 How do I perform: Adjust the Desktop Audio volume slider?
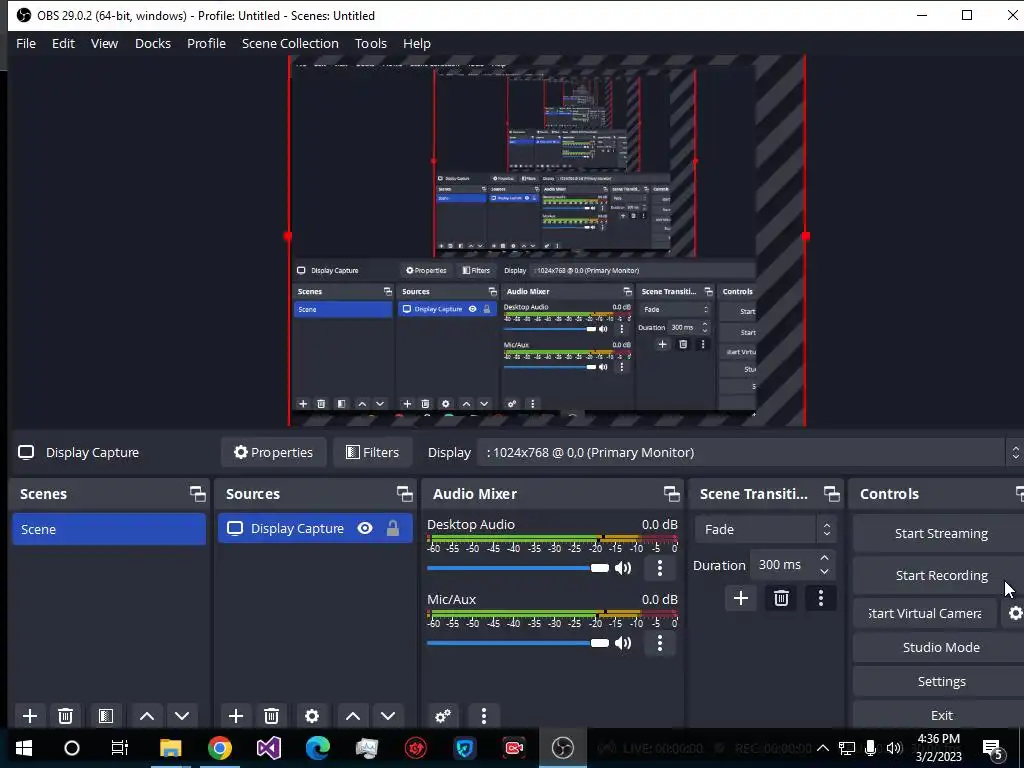[x=518, y=568]
